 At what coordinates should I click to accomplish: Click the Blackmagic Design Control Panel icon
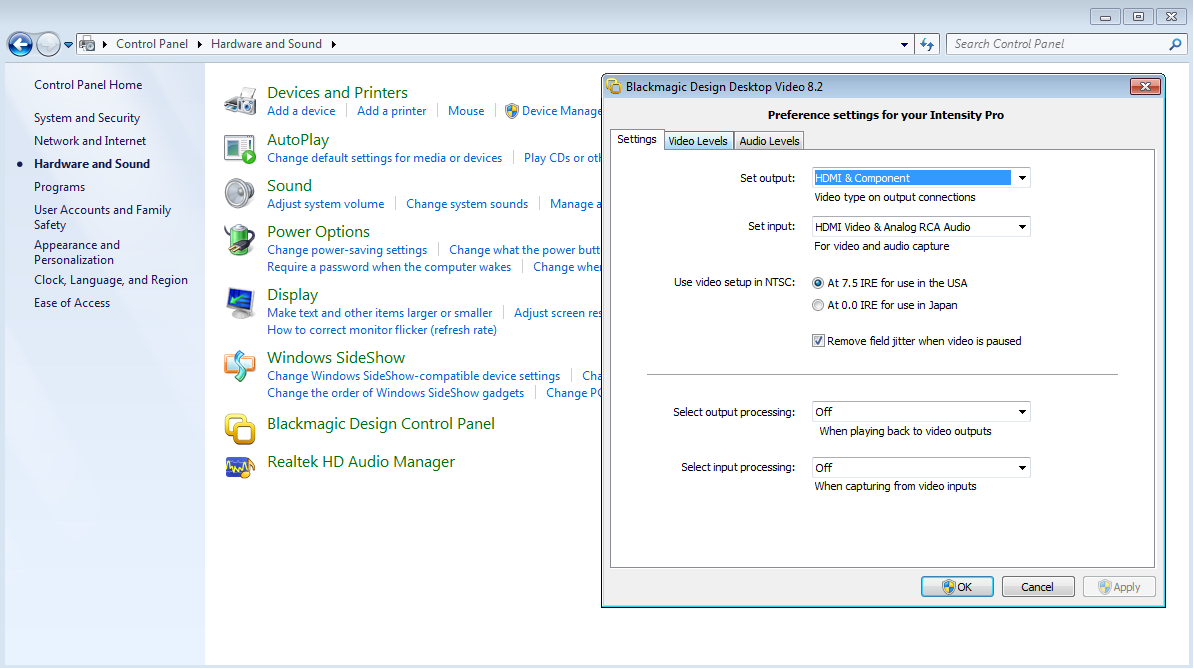click(x=240, y=428)
